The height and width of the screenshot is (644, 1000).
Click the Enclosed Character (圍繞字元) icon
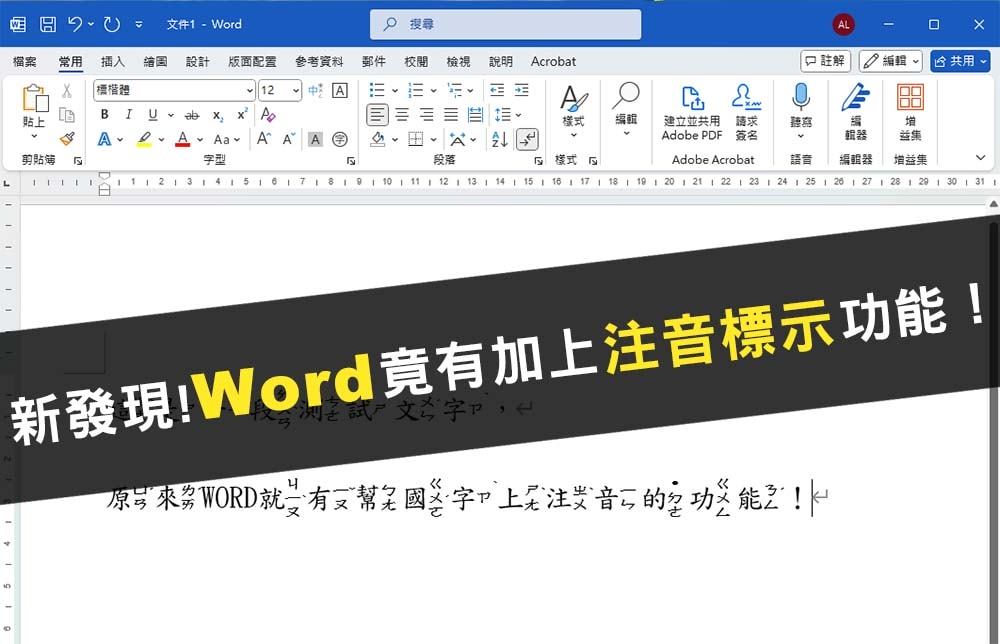(x=340, y=139)
